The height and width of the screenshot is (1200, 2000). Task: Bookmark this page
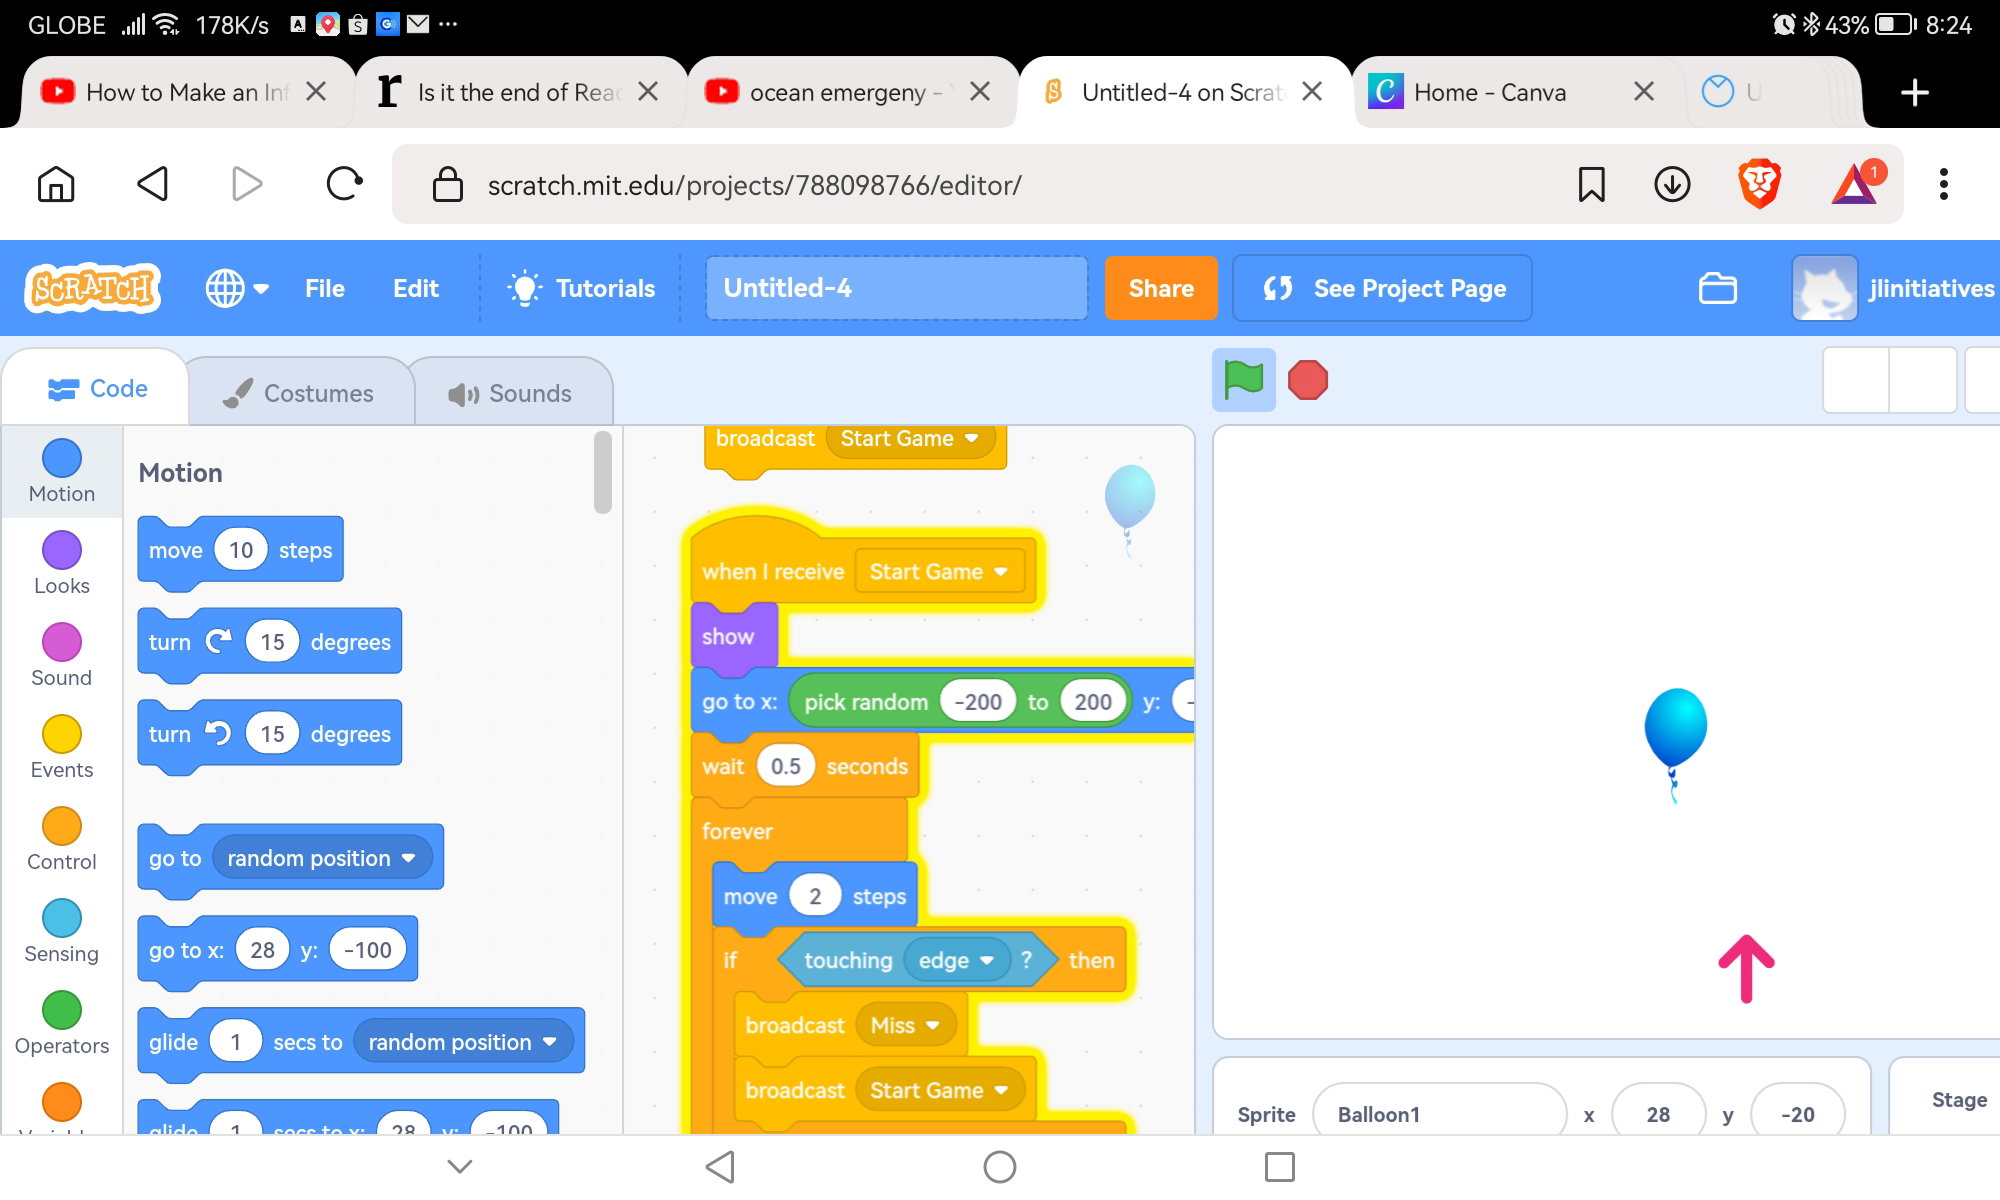(1592, 184)
